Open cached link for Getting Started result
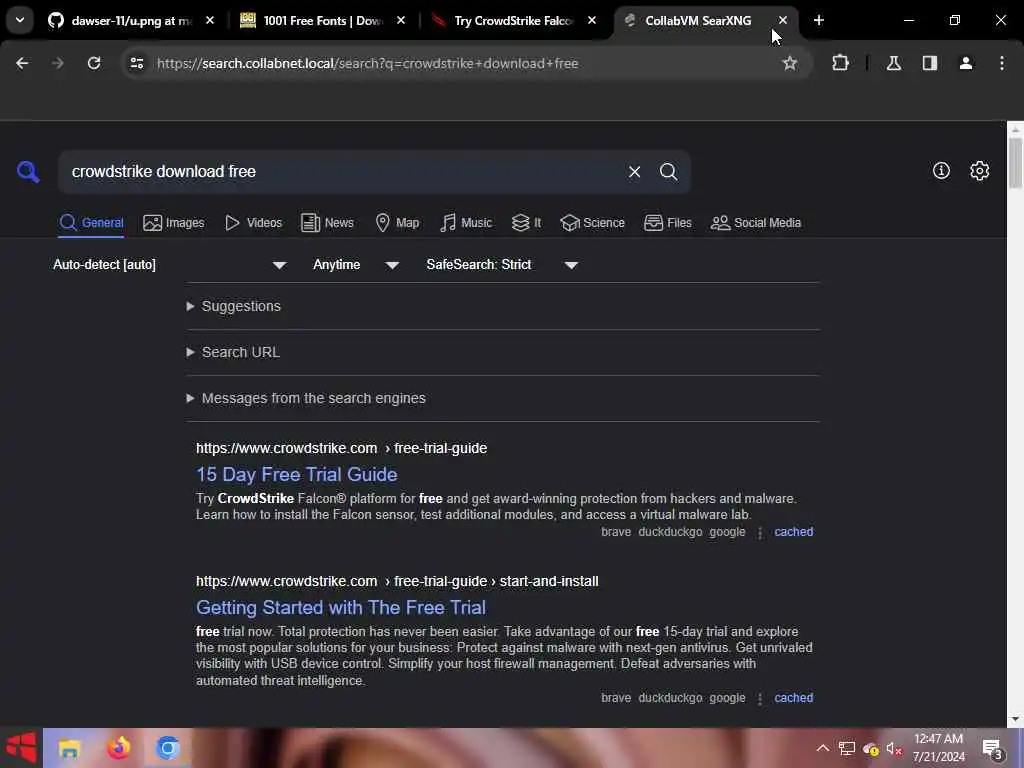This screenshot has height=768, width=1024. 793,698
